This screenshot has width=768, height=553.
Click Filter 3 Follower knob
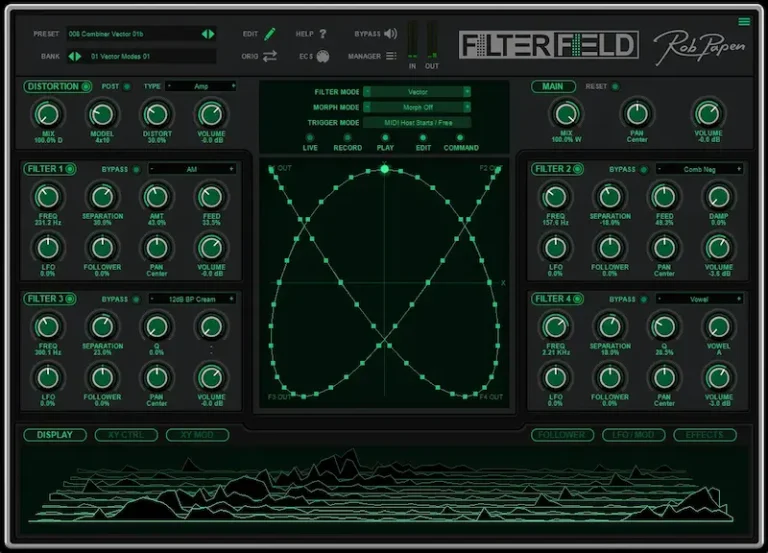(x=102, y=378)
